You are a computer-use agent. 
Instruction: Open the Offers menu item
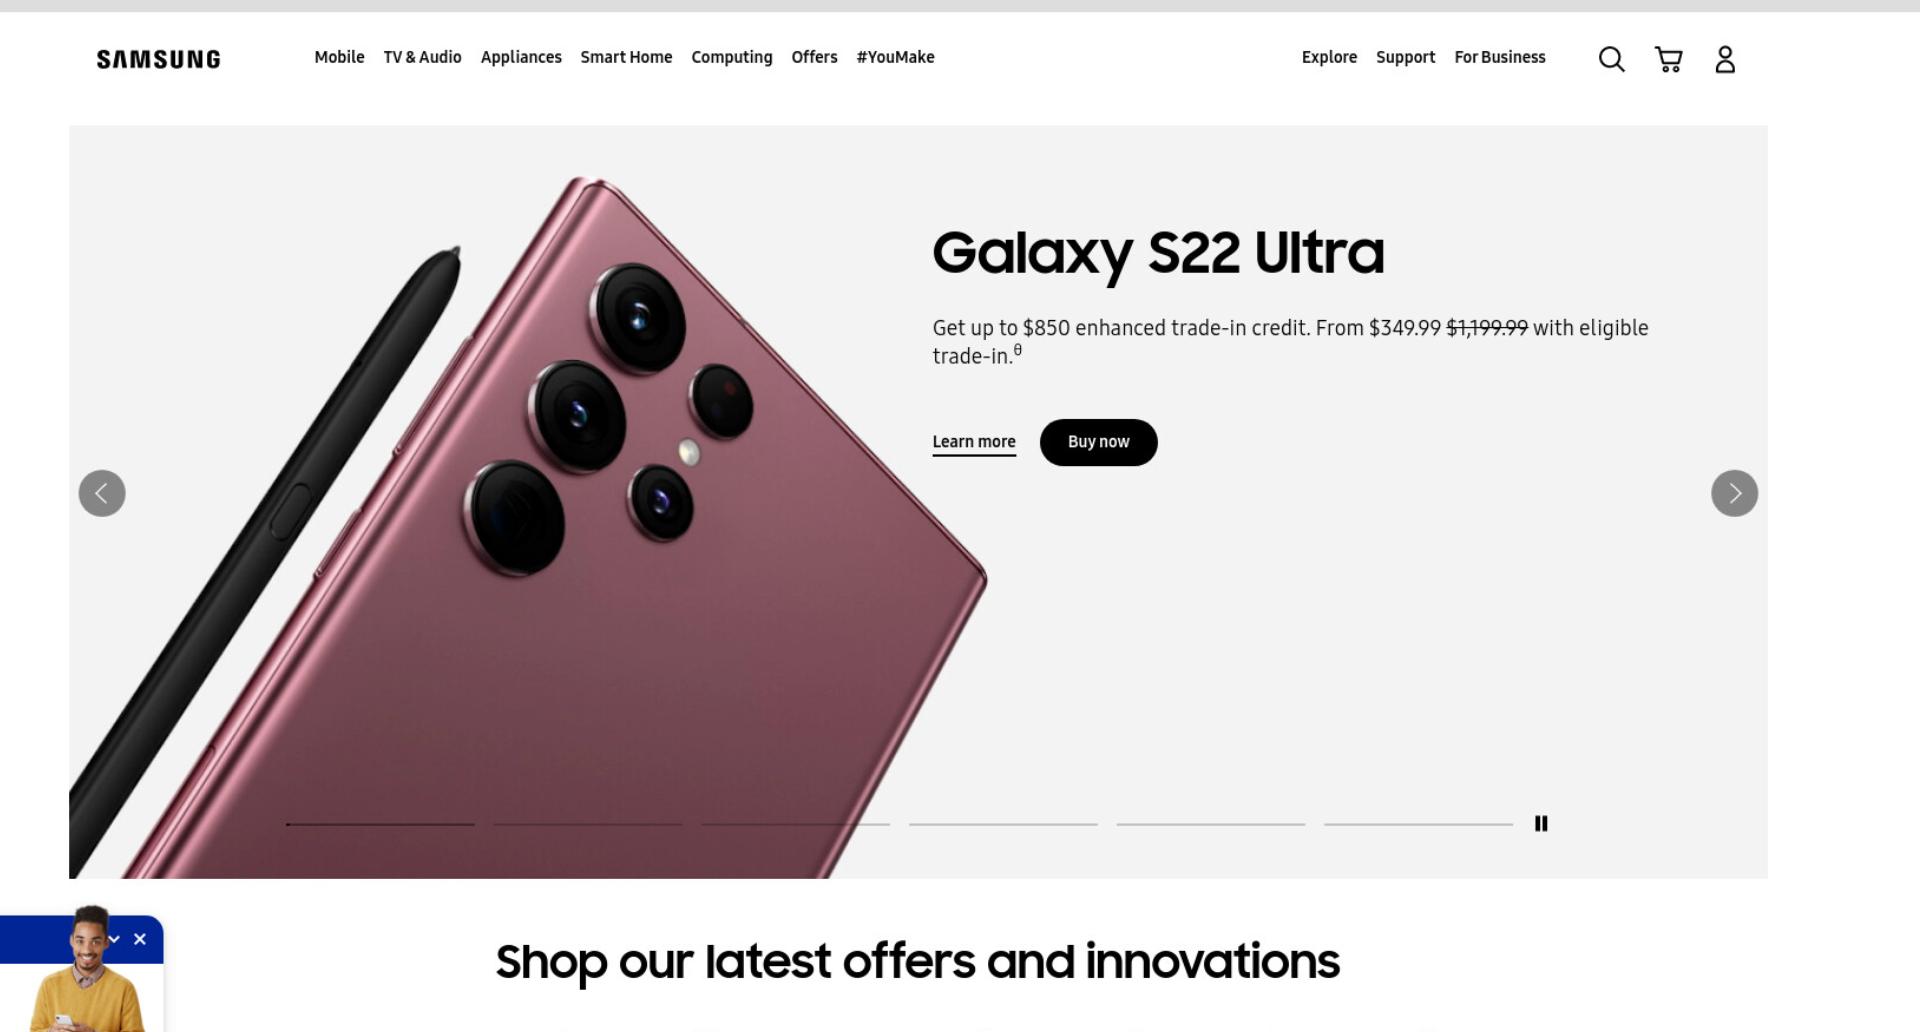click(x=814, y=57)
